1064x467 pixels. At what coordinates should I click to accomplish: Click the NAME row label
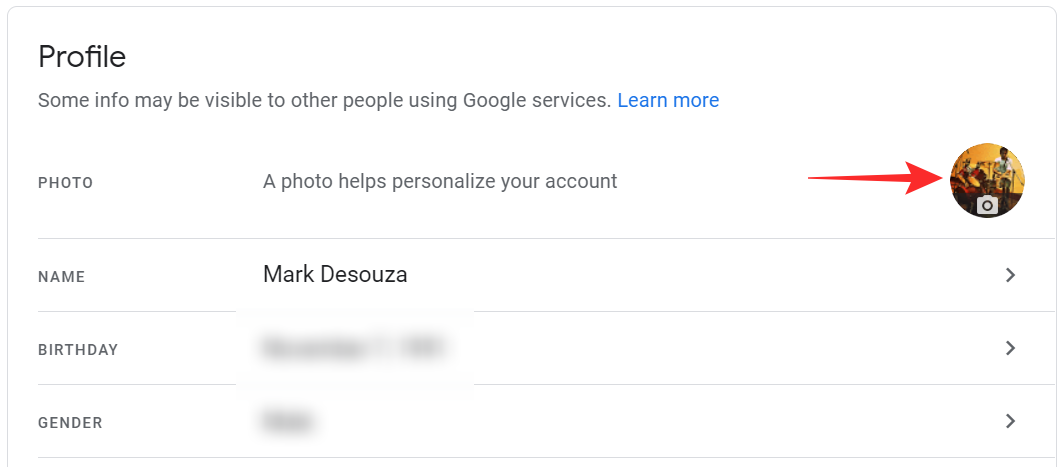click(x=62, y=277)
